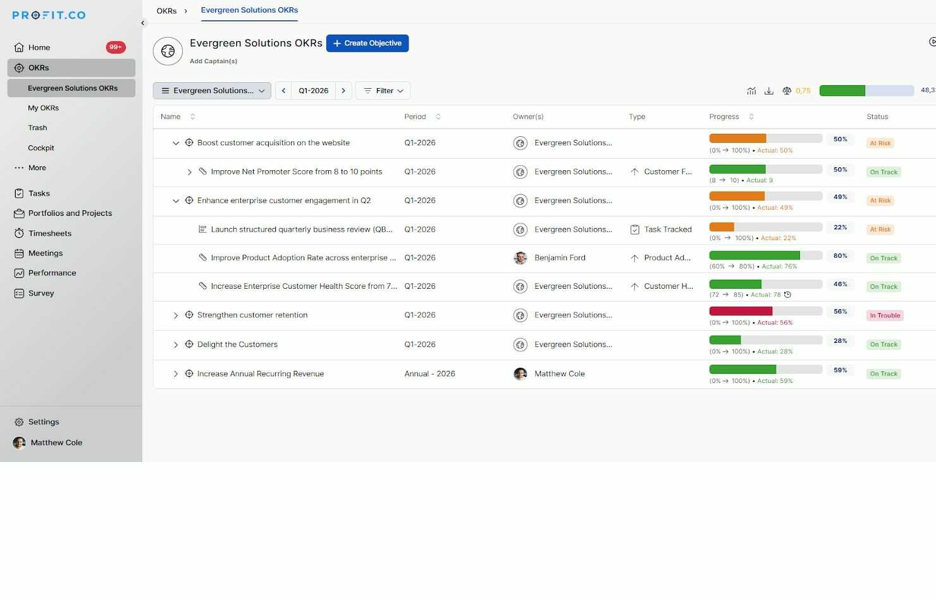
Task: Click the Tasks icon in sidebar
Action: coord(19,193)
